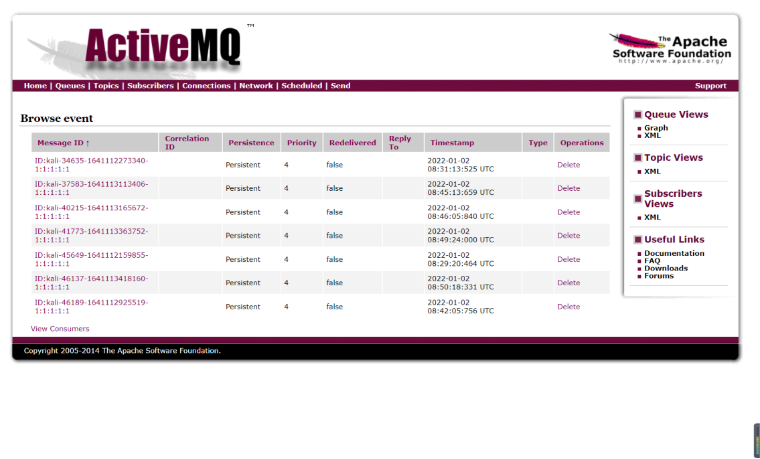Open the Apache Software Foundation logo link
This screenshot has height=459, width=760.
click(671, 48)
